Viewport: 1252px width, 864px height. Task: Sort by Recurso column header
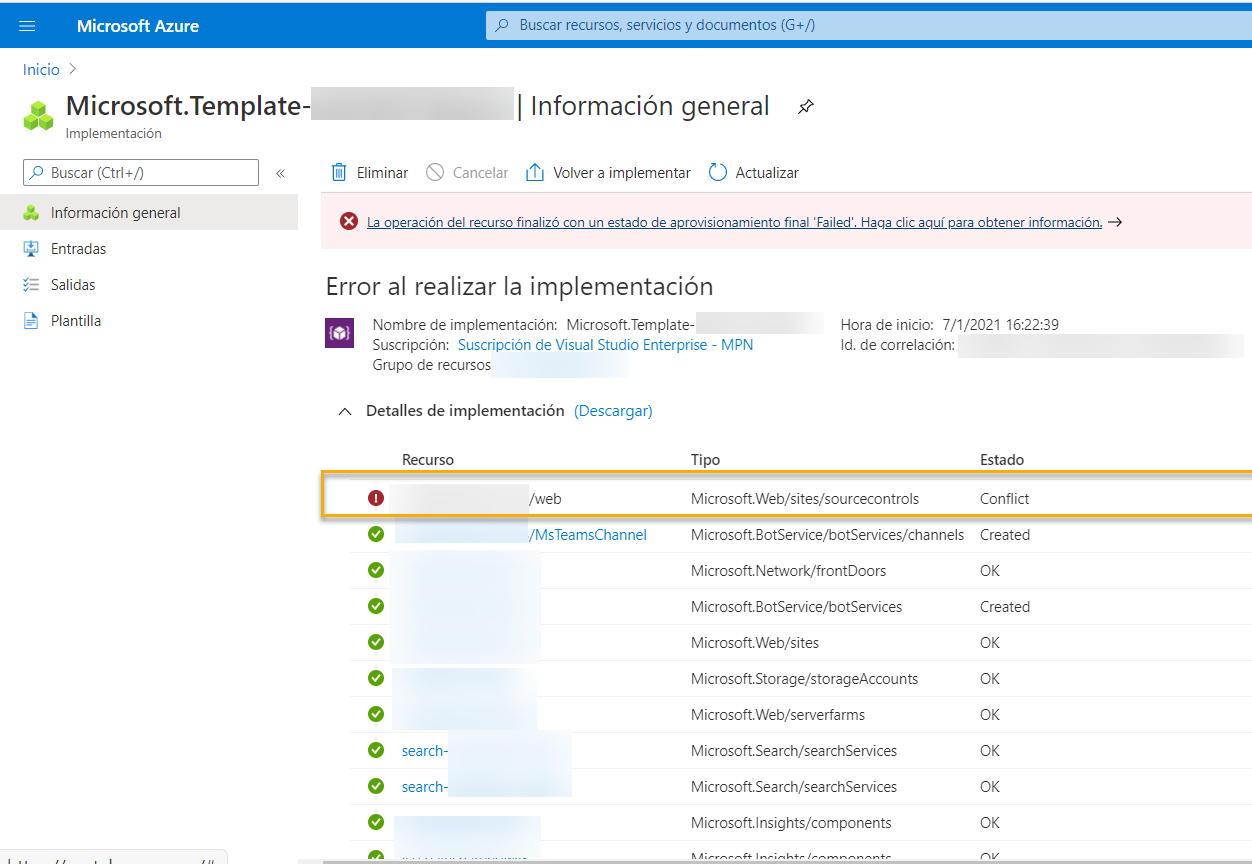428,460
